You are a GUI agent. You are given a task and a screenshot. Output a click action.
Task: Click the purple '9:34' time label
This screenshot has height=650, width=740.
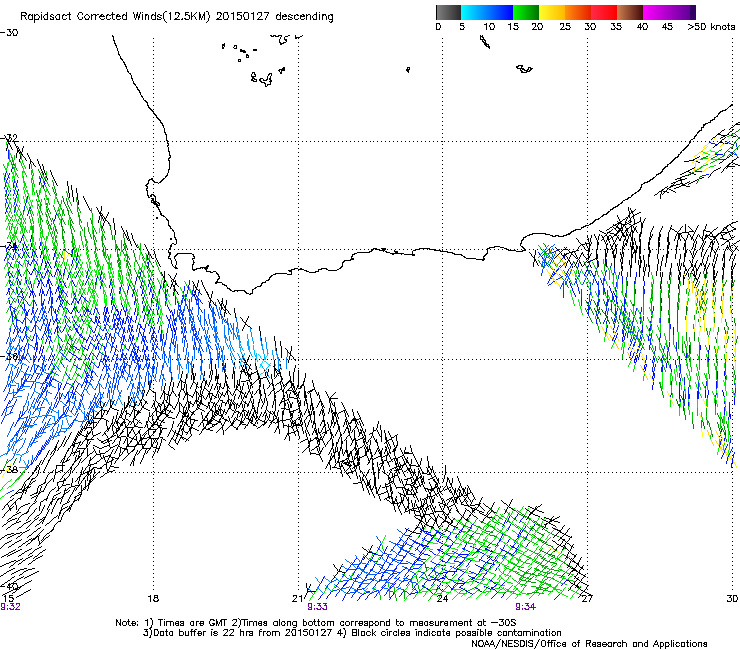pyautogui.click(x=525, y=607)
